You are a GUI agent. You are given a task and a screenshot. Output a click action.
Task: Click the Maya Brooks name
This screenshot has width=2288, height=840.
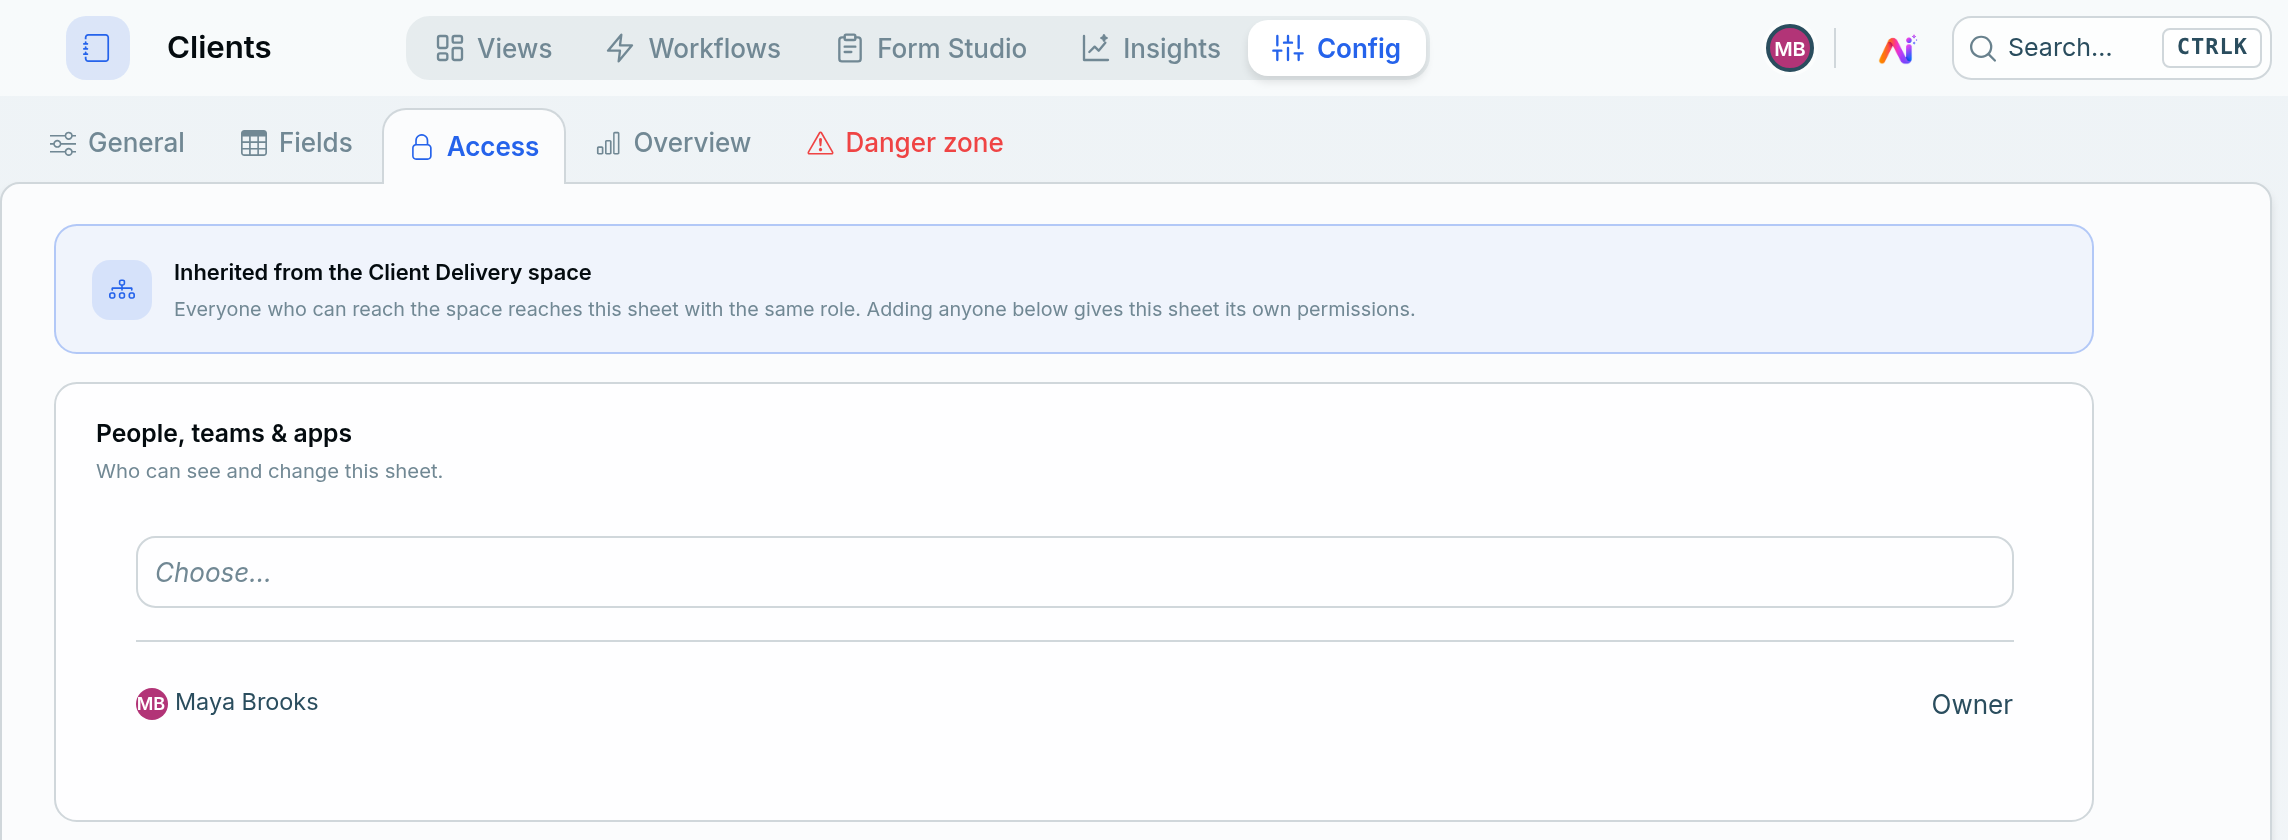pos(247,702)
